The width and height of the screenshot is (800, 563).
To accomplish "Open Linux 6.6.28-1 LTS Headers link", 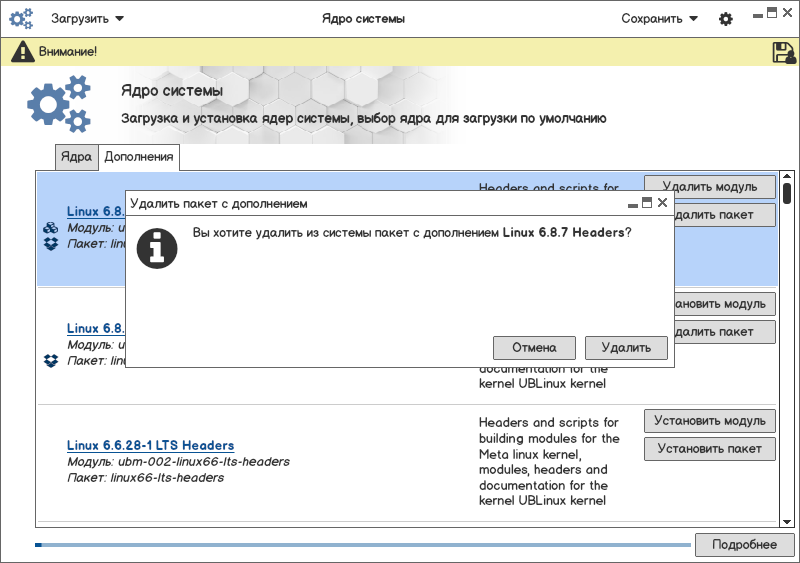I will point(151,445).
